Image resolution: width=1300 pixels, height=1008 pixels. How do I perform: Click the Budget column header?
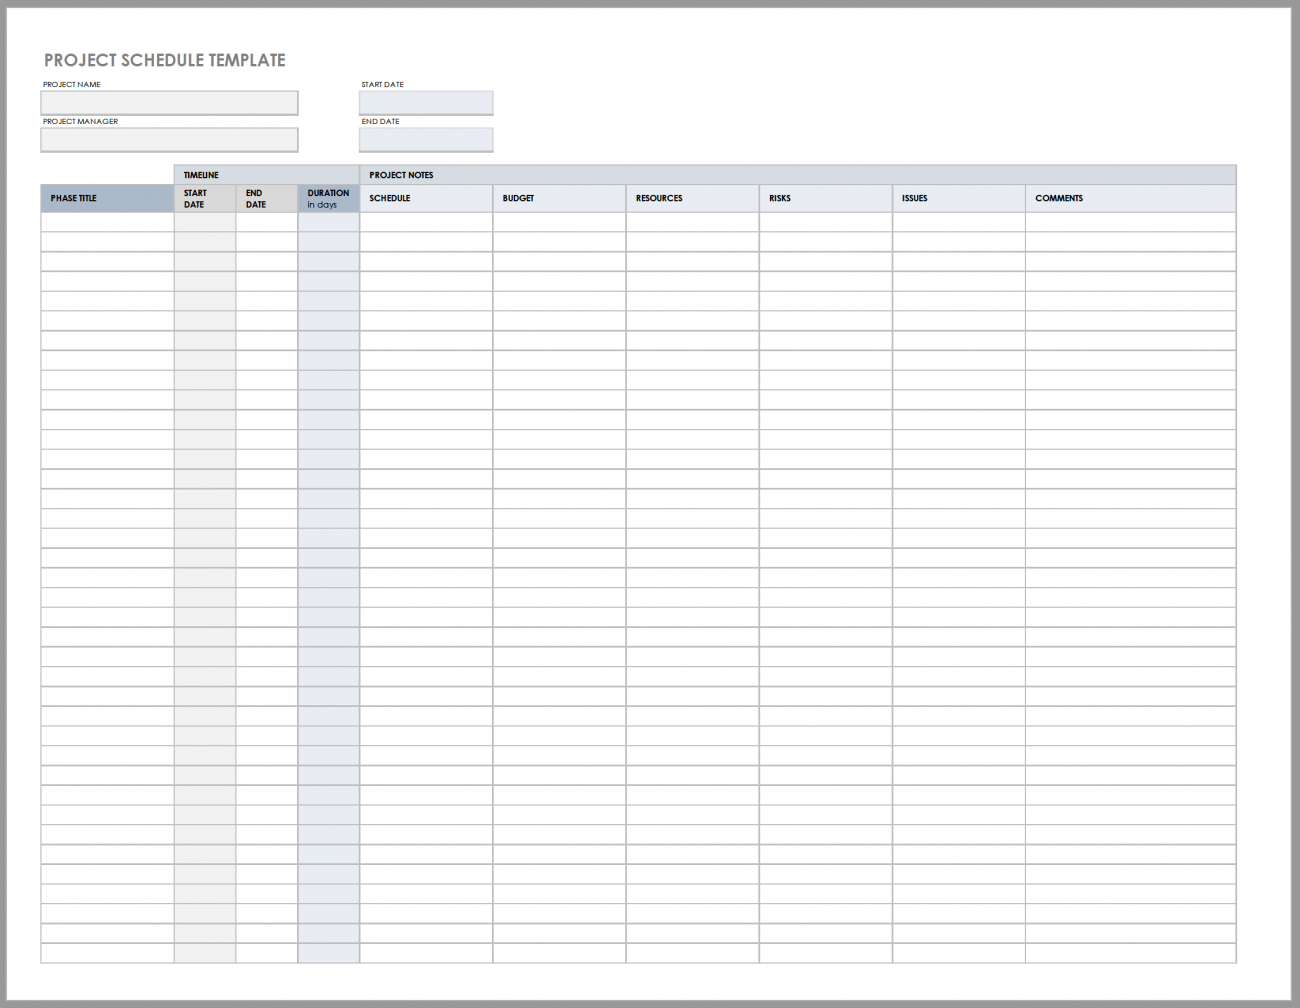[558, 198]
